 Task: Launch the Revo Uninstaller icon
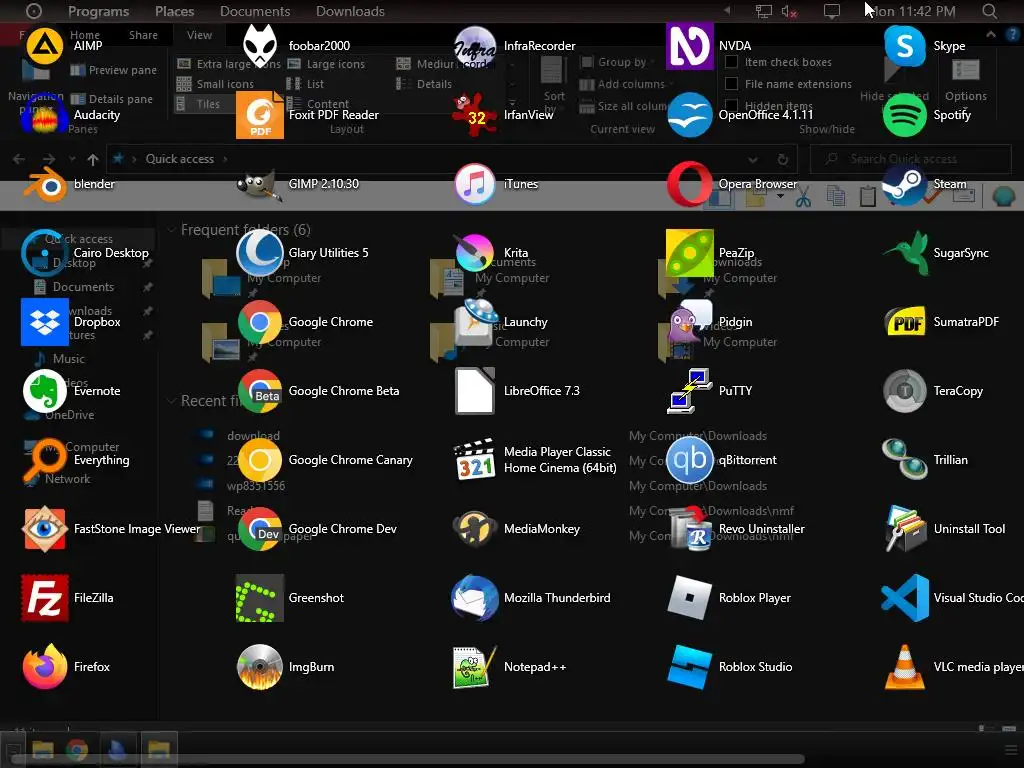(x=690, y=529)
